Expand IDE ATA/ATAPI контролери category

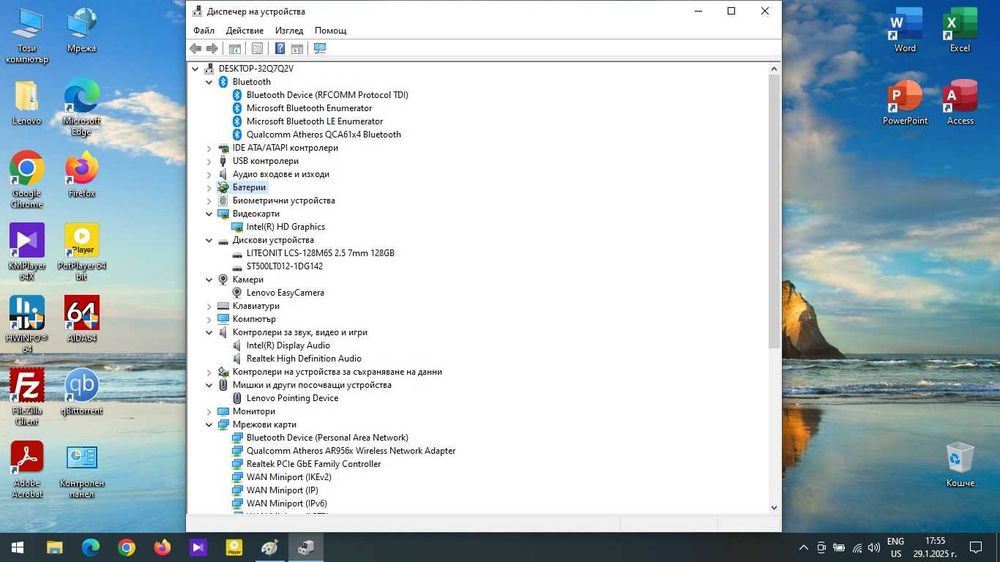[209, 148]
